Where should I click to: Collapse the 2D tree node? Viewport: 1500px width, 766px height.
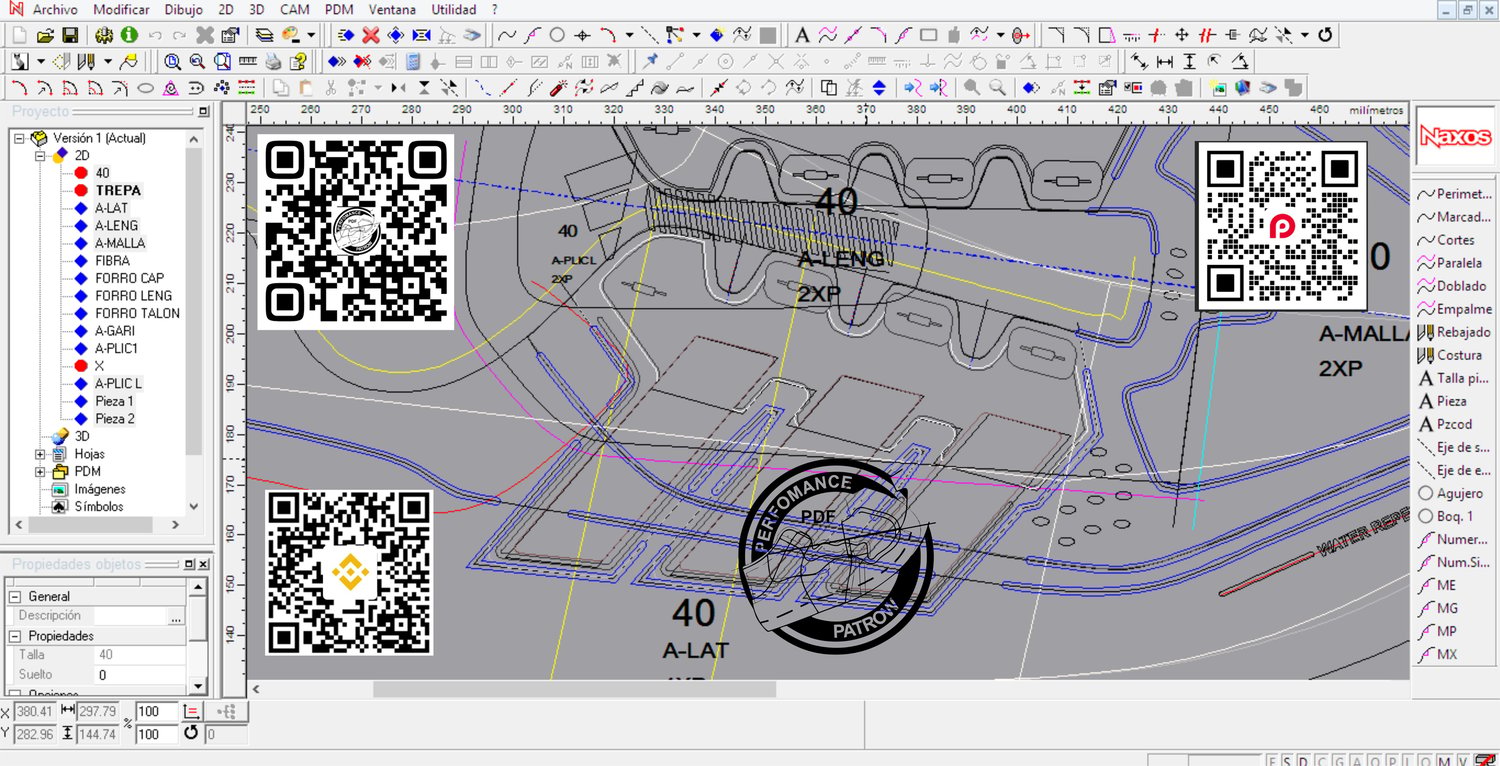pos(40,156)
